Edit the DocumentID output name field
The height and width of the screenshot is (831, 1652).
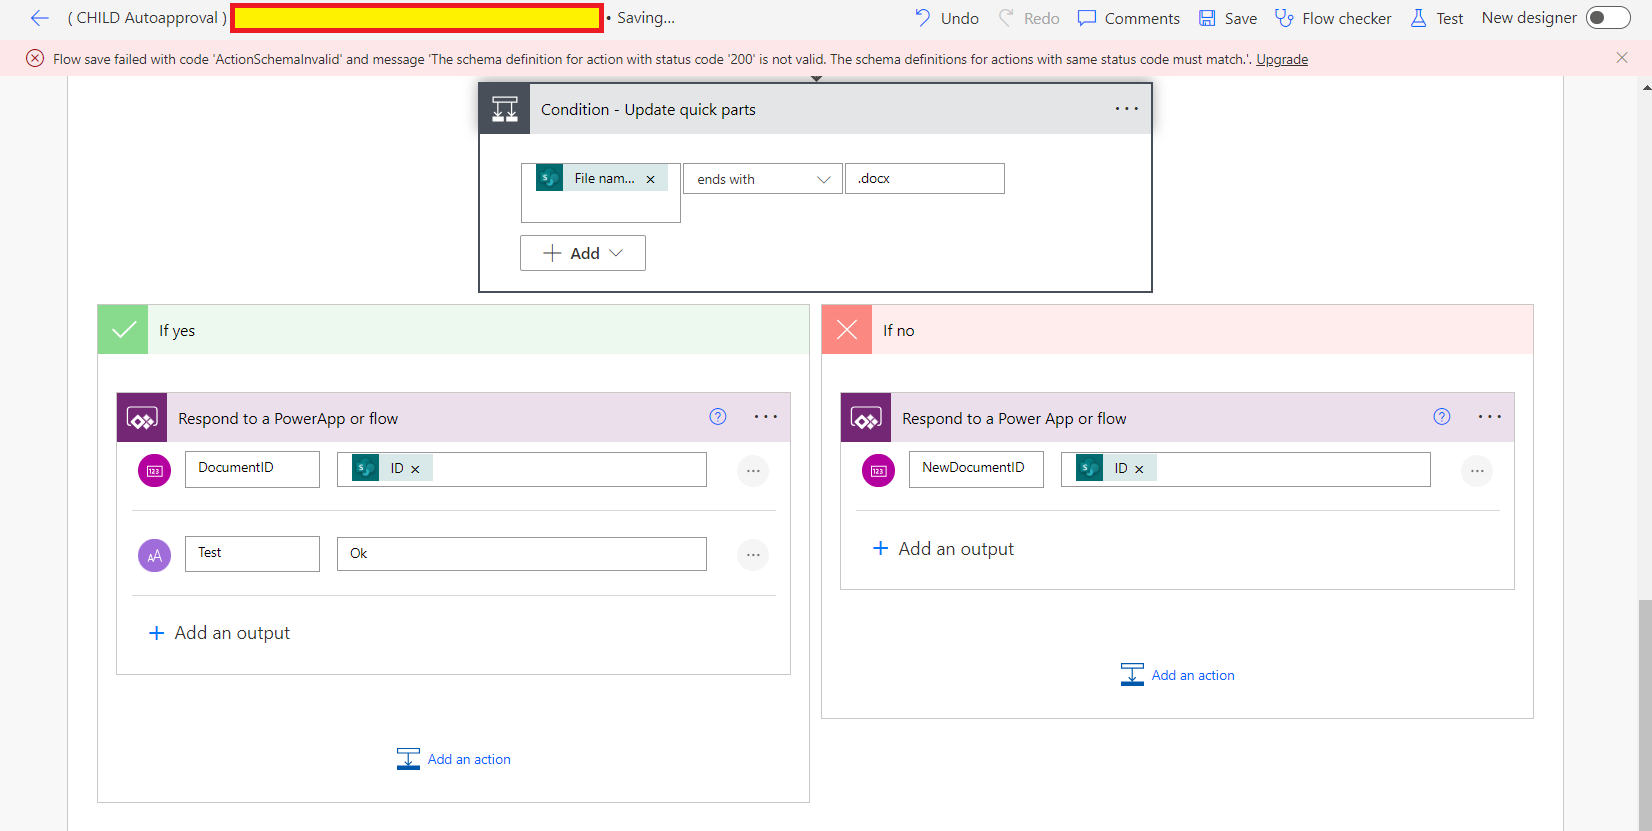(252, 469)
